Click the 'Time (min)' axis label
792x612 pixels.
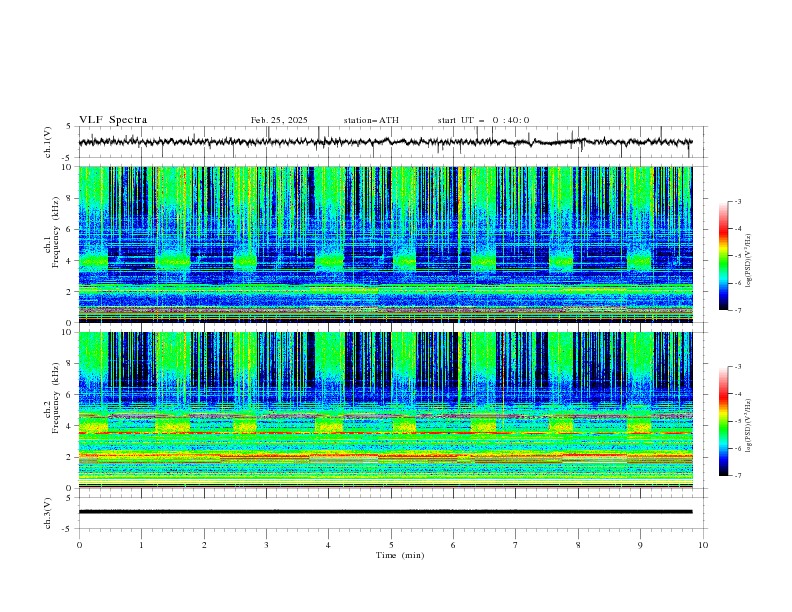(x=400, y=555)
